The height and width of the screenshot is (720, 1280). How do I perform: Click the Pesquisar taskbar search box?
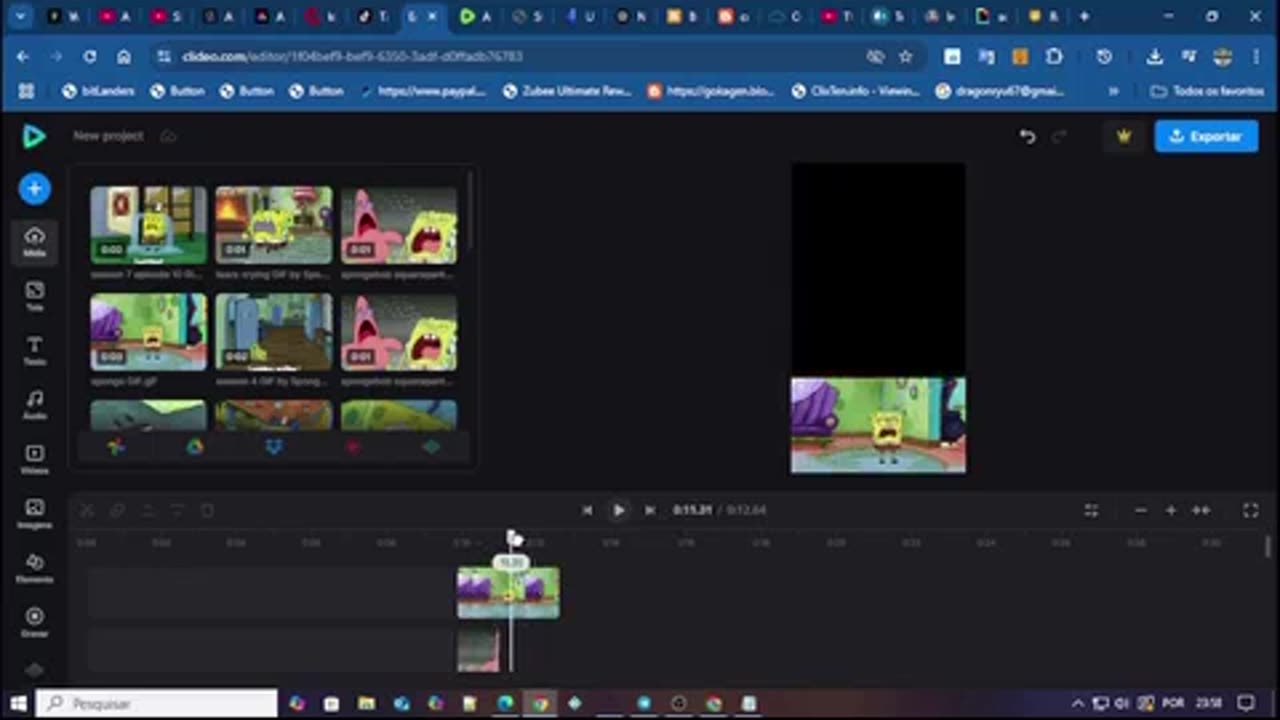coord(158,703)
